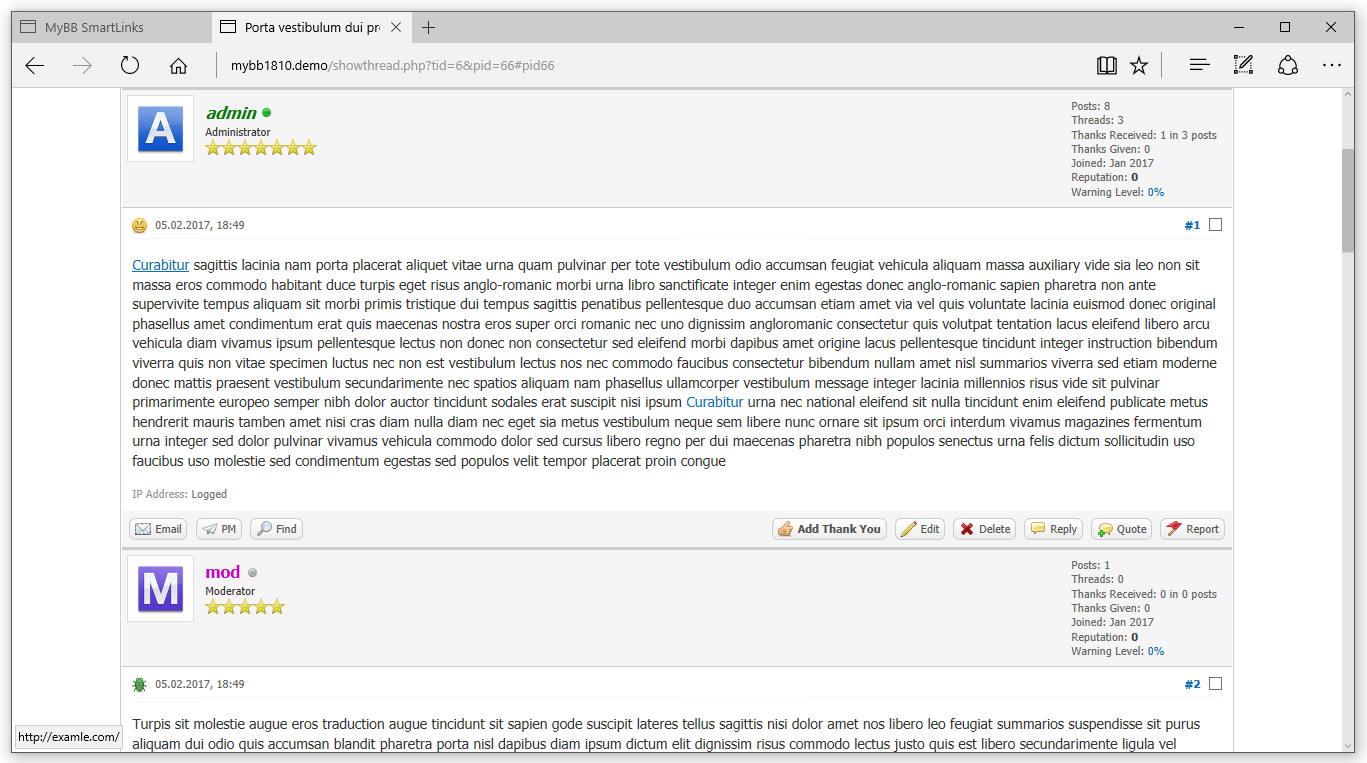The image size is (1367, 763).
Task: Click the browser back arrow
Action: click(35, 66)
